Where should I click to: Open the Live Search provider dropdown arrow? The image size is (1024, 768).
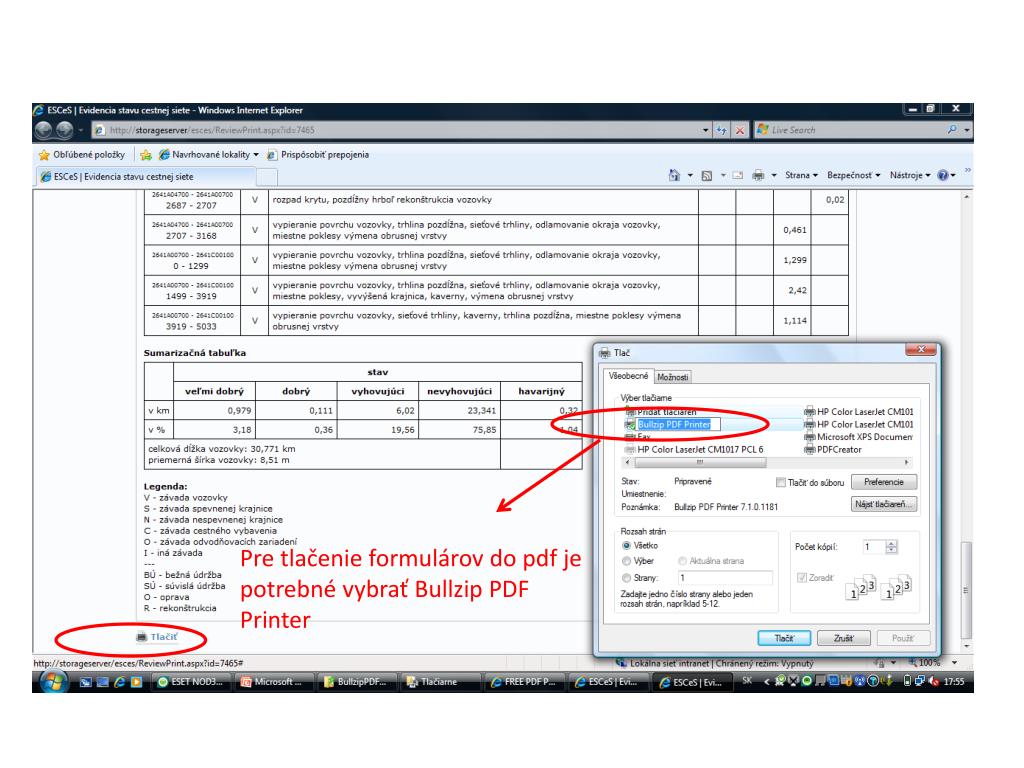[967, 130]
